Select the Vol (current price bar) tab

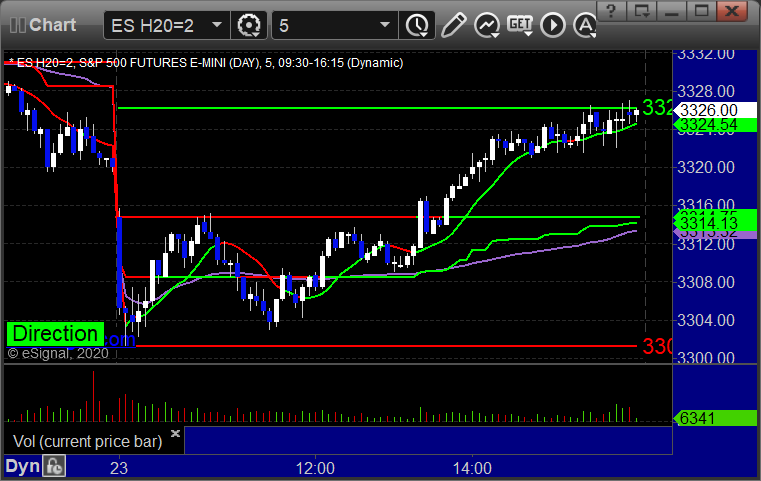pyautogui.click(x=88, y=442)
